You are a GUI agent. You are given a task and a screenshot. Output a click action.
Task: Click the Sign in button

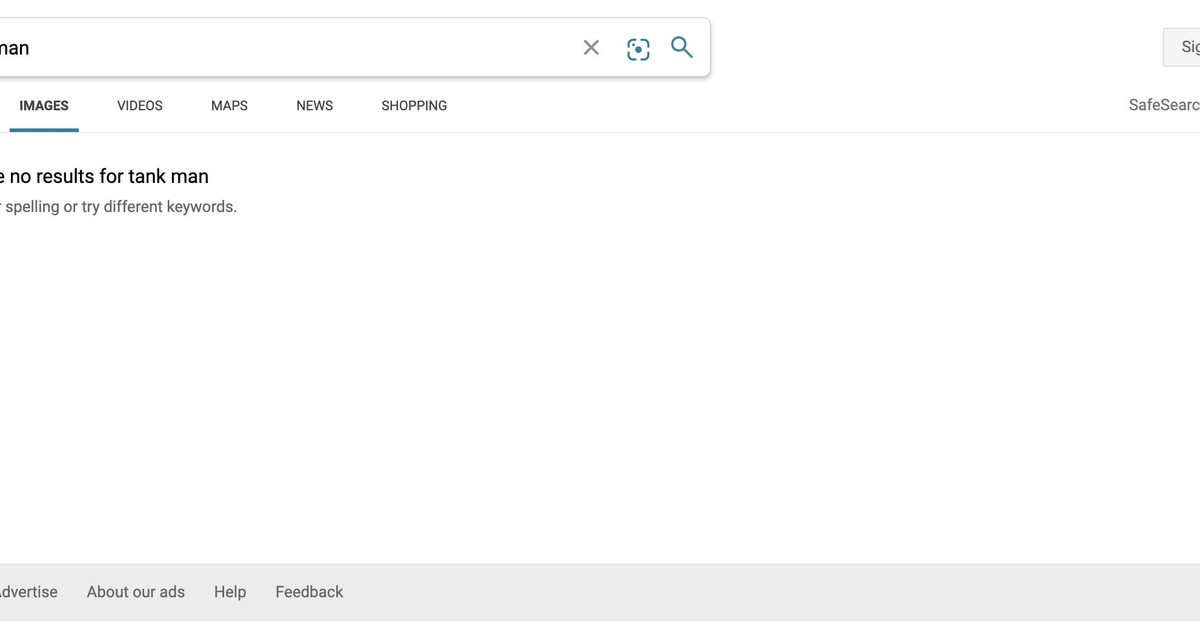coord(1186,46)
